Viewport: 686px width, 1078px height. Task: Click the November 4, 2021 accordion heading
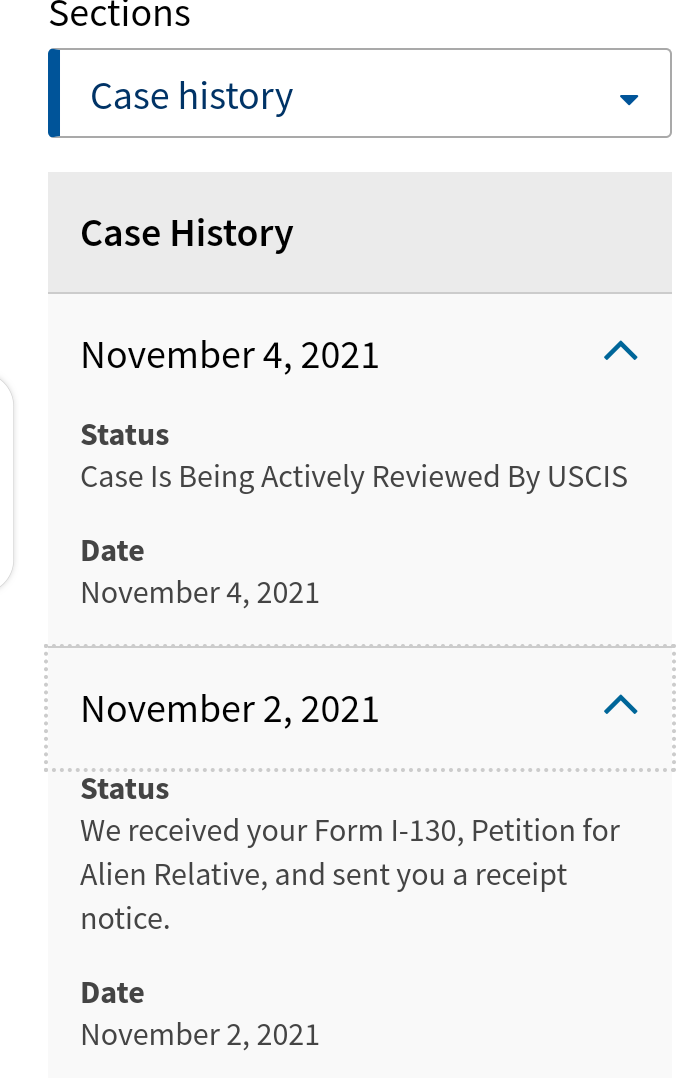pos(230,355)
